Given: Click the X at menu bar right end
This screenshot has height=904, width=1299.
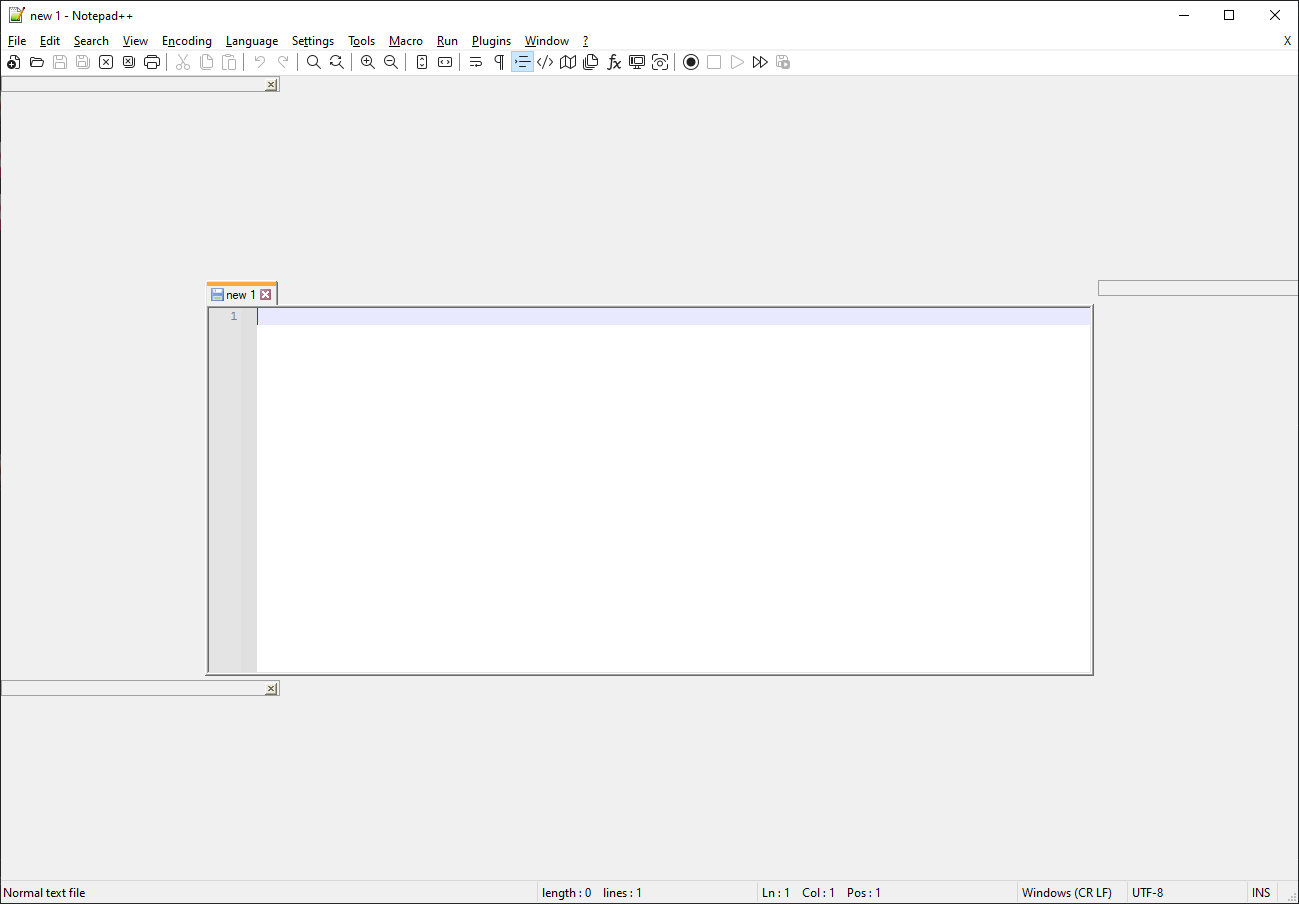Looking at the screenshot, I should click(x=1287, y=41).
